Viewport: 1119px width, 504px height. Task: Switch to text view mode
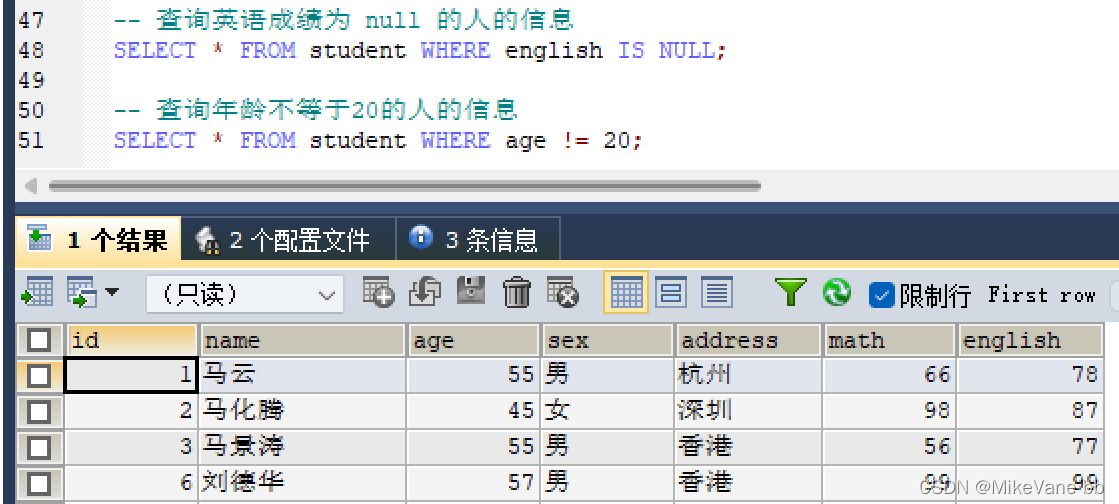point(717,293)
